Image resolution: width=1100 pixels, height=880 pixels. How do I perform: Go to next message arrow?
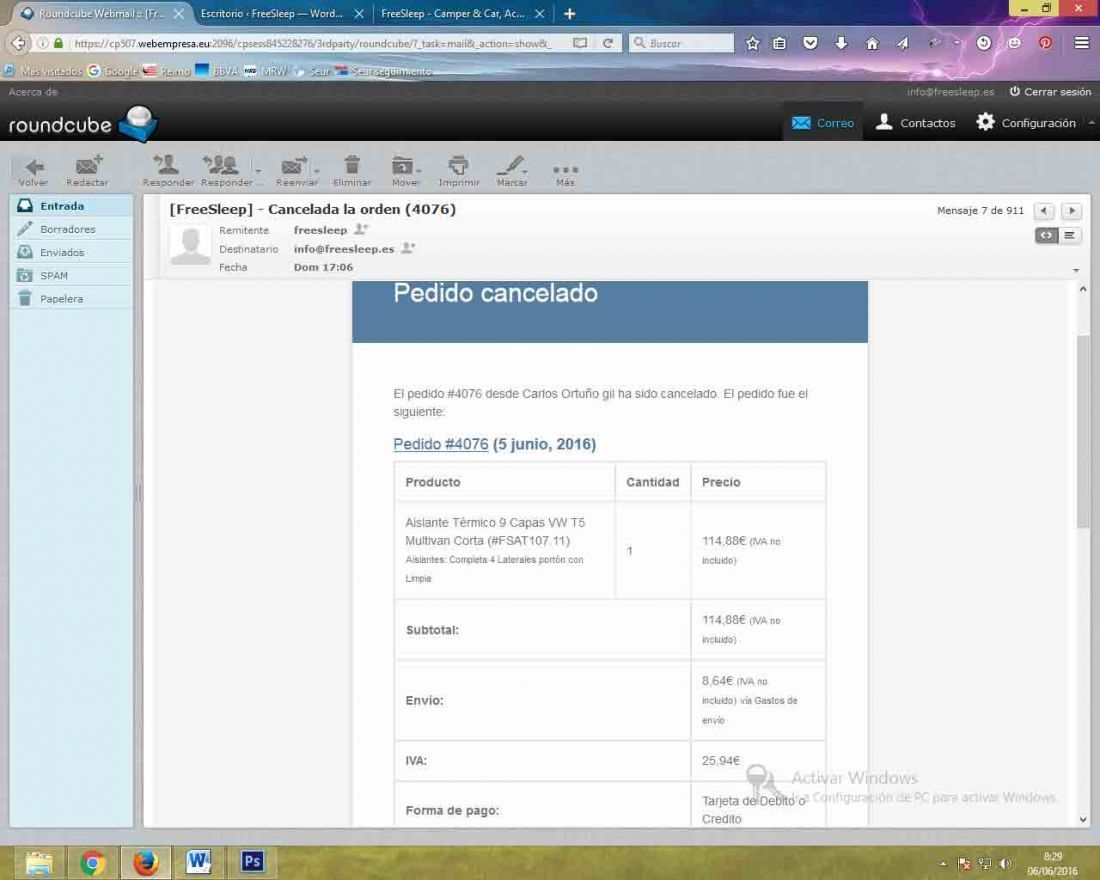1071,211
